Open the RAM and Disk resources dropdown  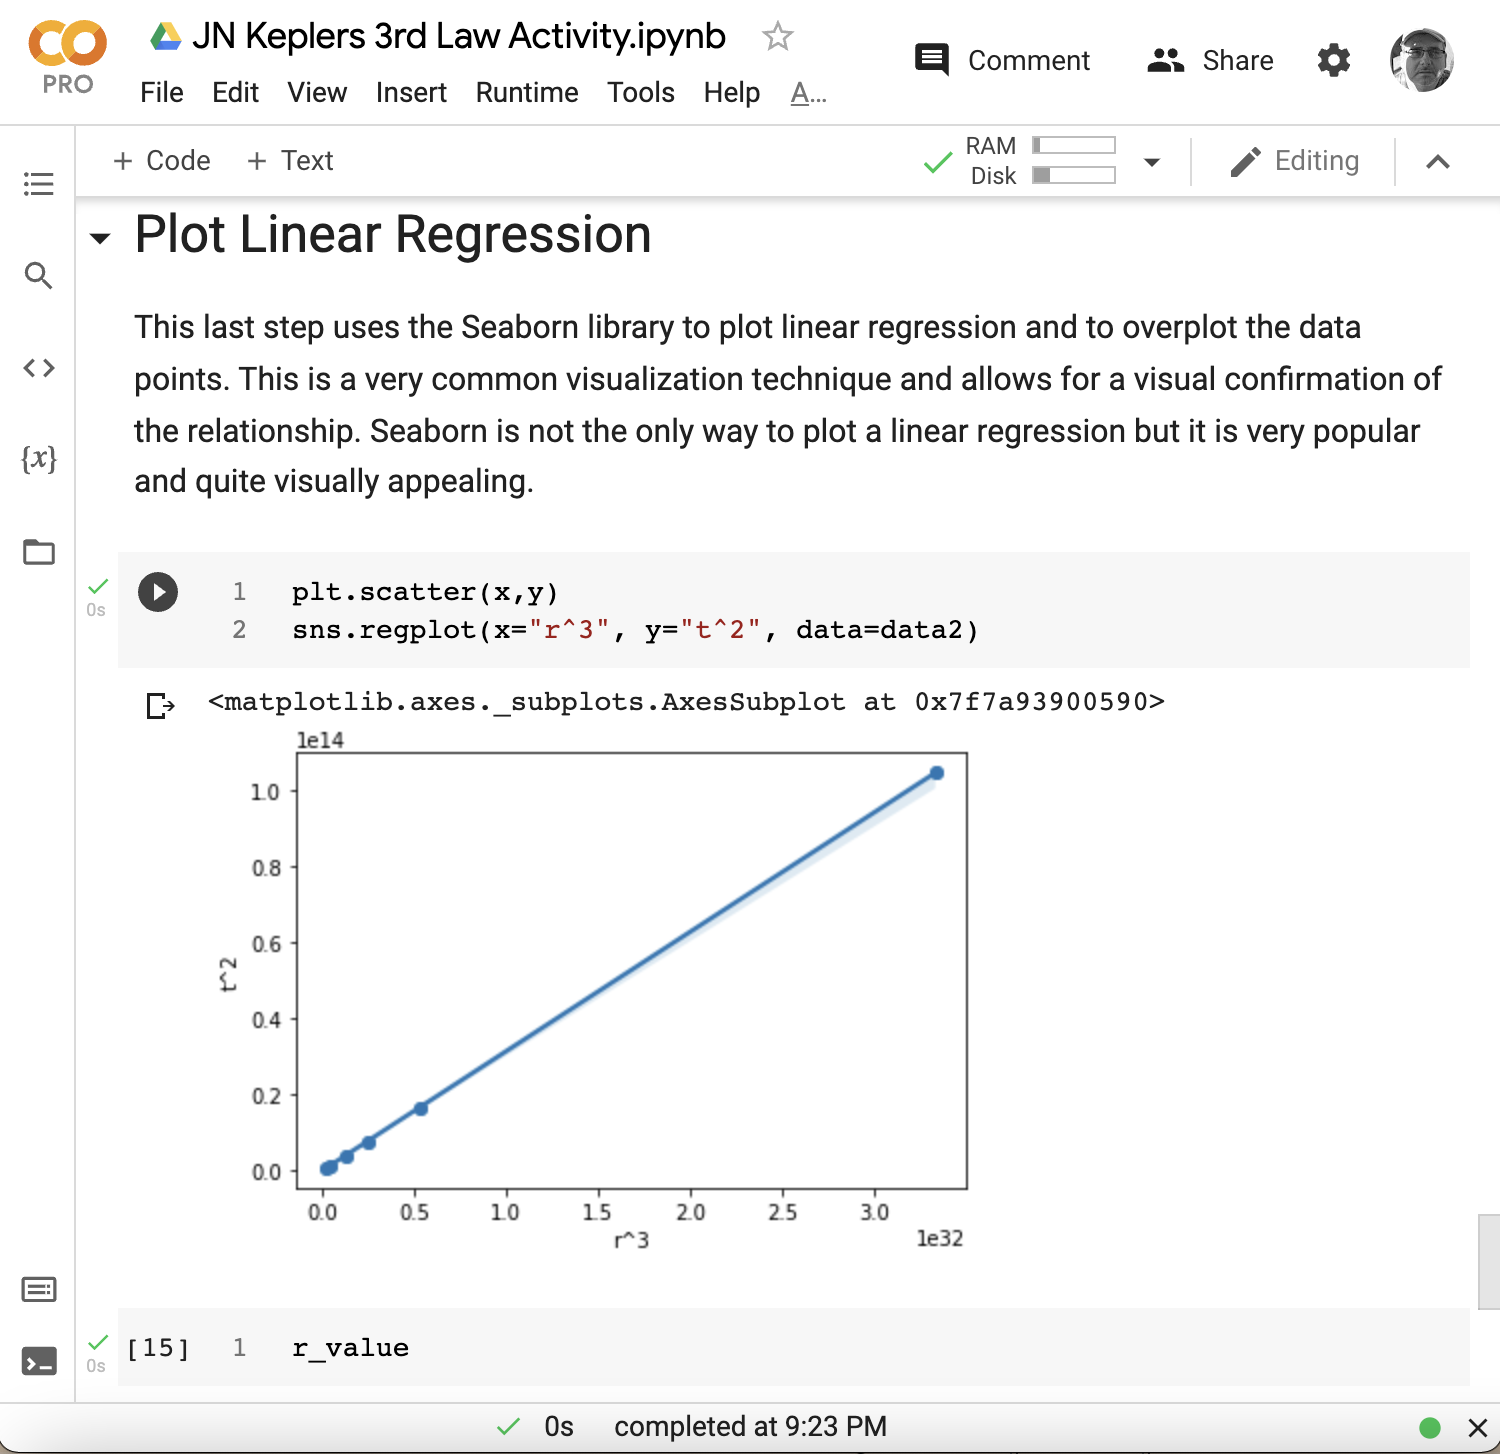(1152, 161)
